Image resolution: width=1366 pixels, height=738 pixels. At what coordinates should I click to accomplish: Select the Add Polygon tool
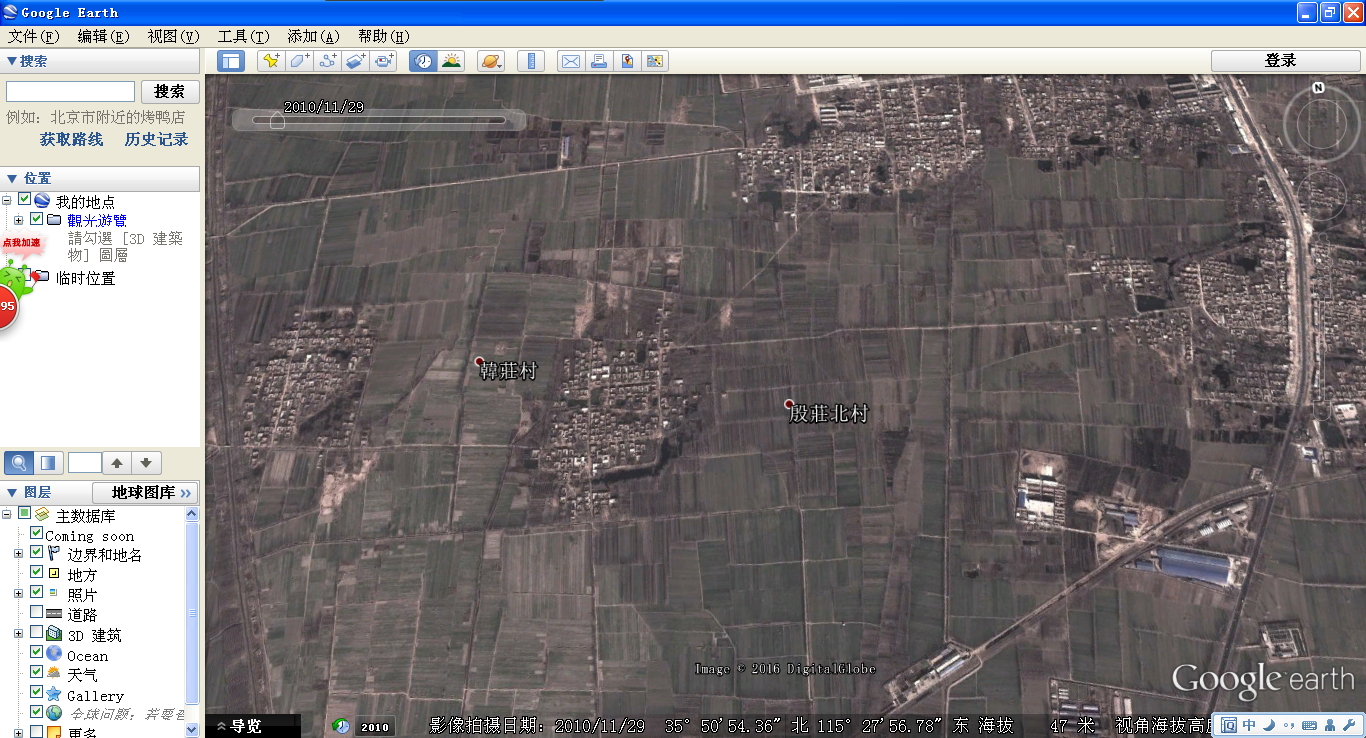pyautogui.click(x=299, y=61)
